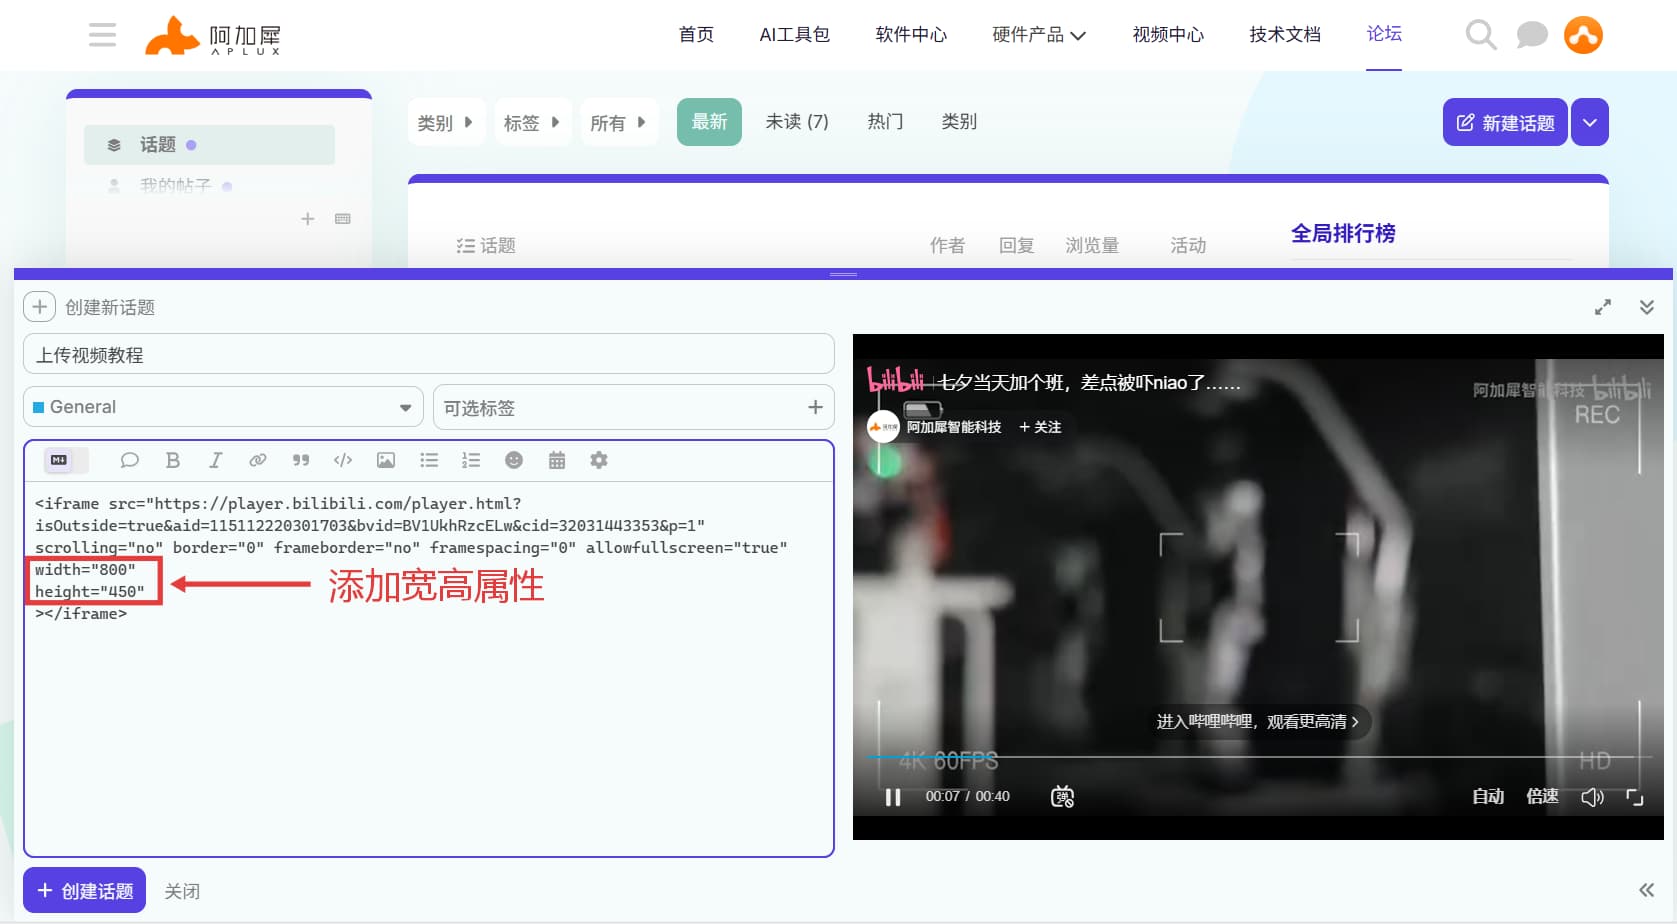Click the blockquote icon in editor
Viewport: 1677px width, 924px height.
coord(300,460)
